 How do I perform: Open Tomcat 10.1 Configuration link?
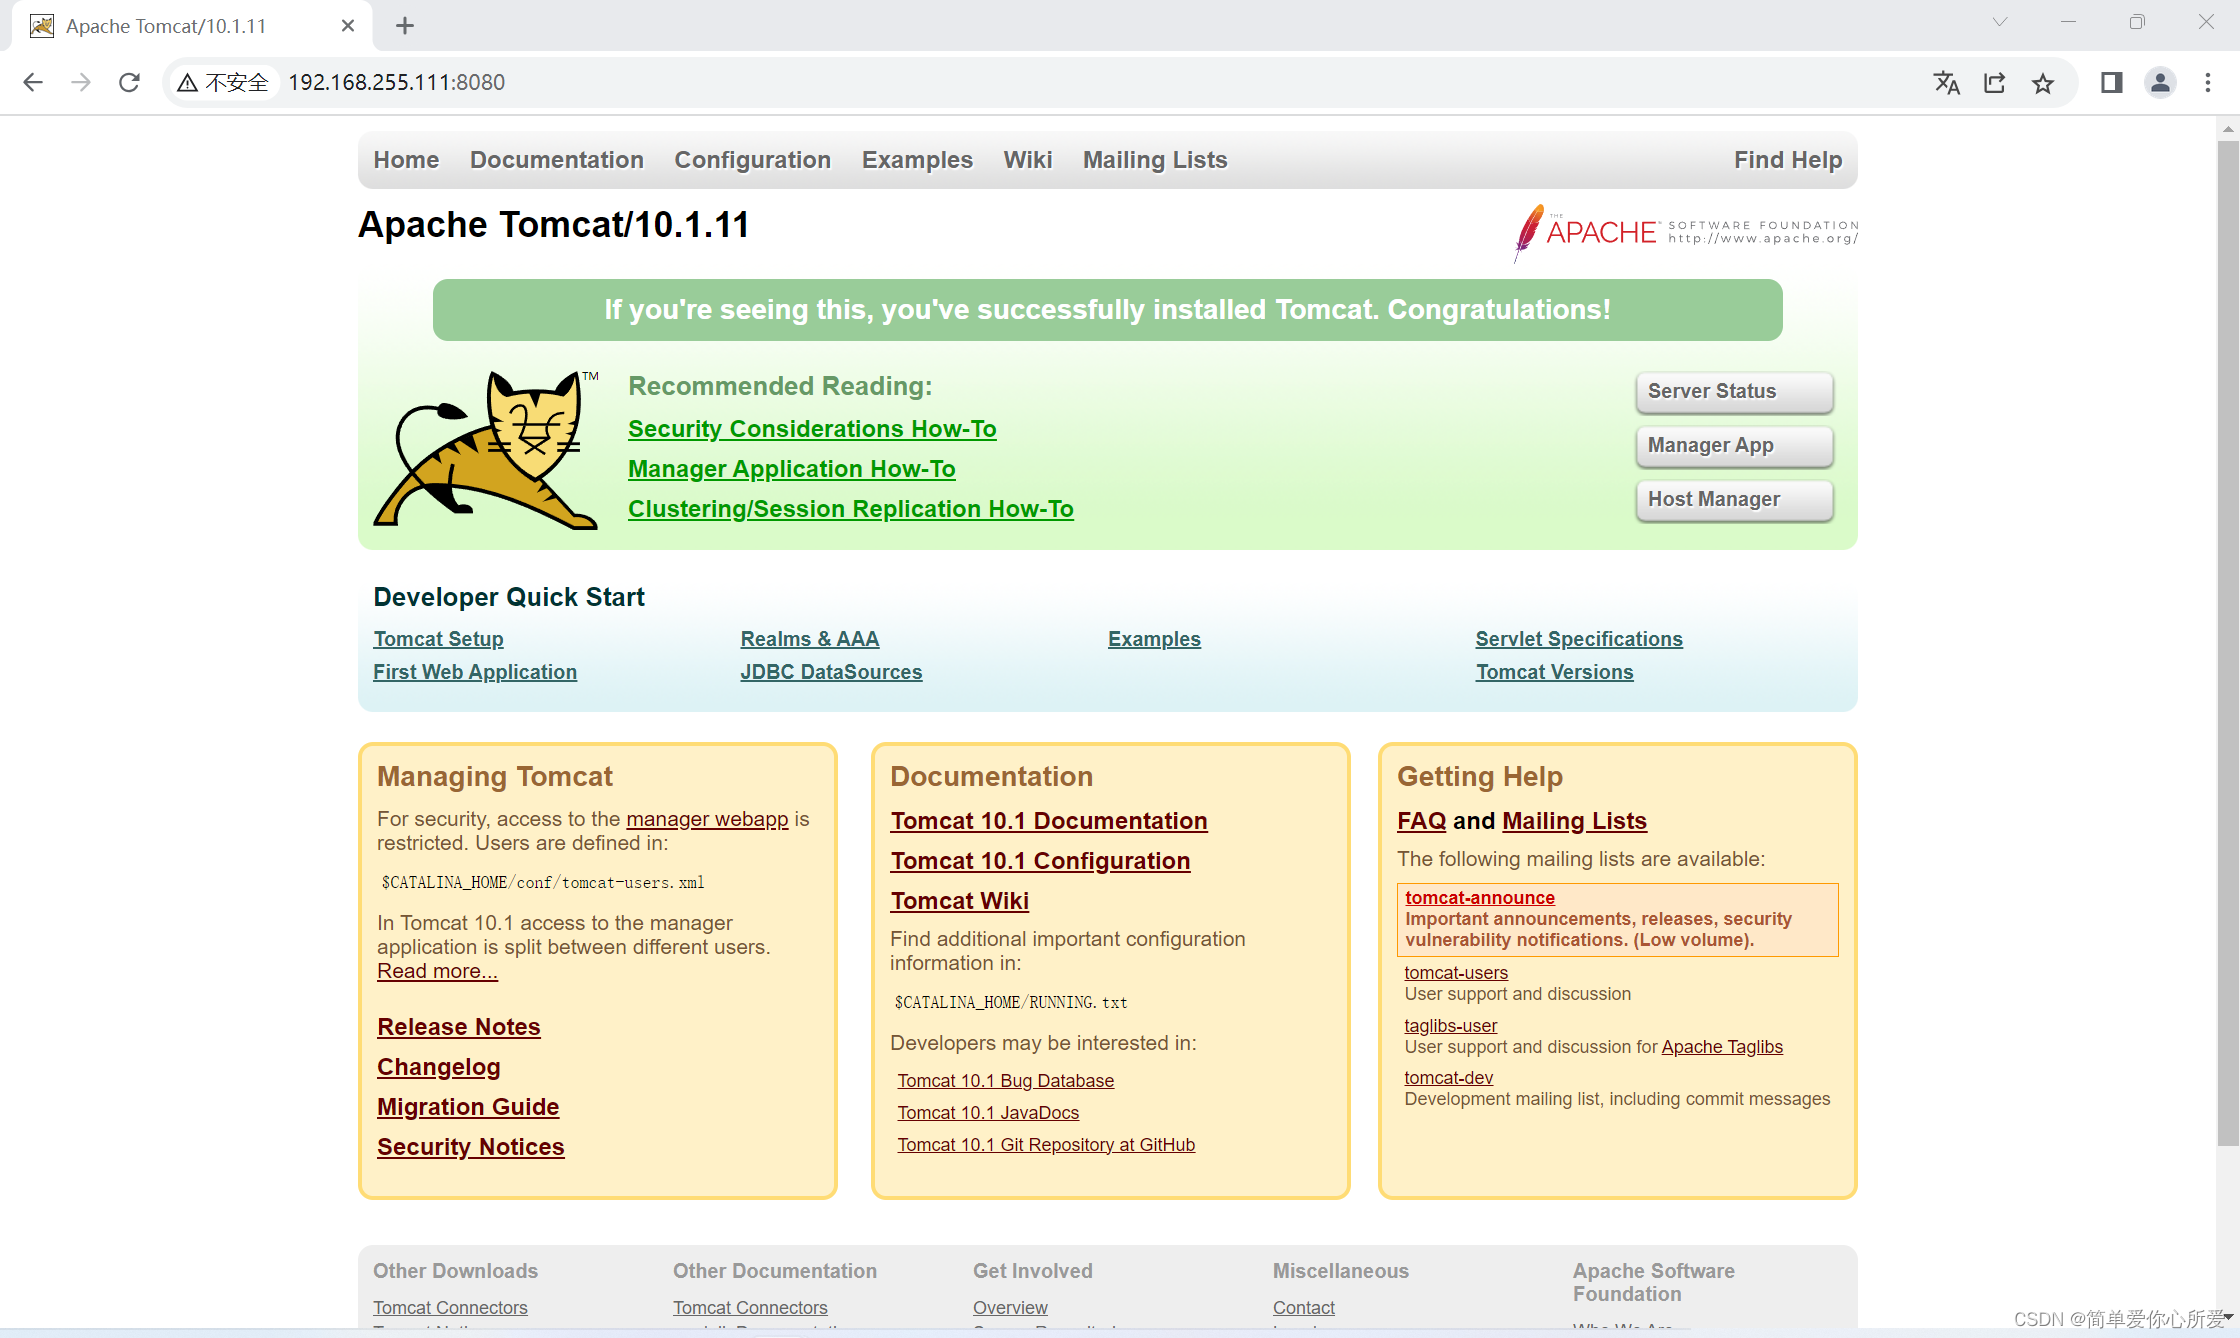pyautogui.click(x=1040, y=861)
